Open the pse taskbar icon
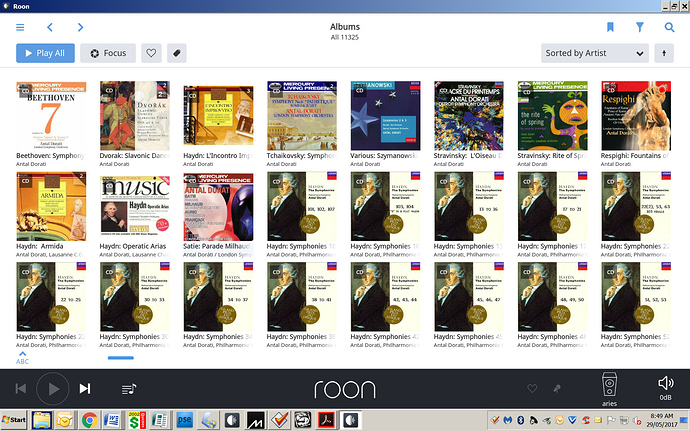 (184, 420)
